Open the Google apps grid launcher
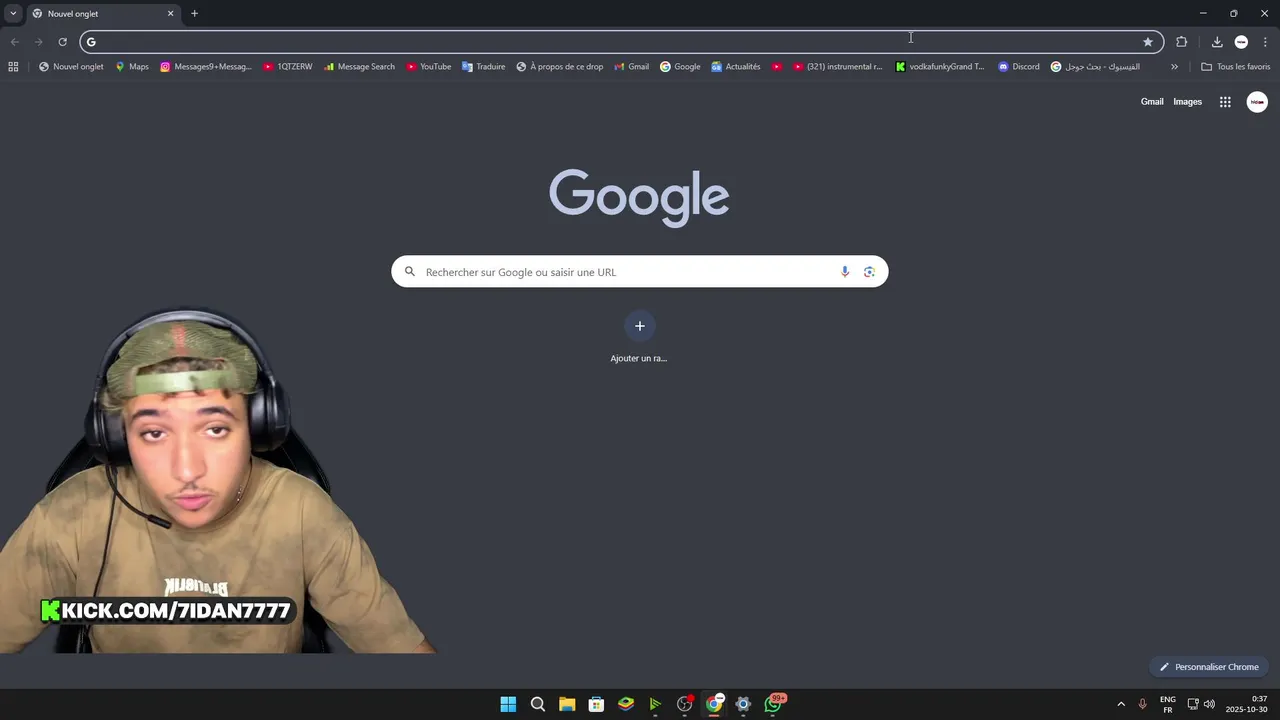1280x720 pixels. tap(1225, 102)
